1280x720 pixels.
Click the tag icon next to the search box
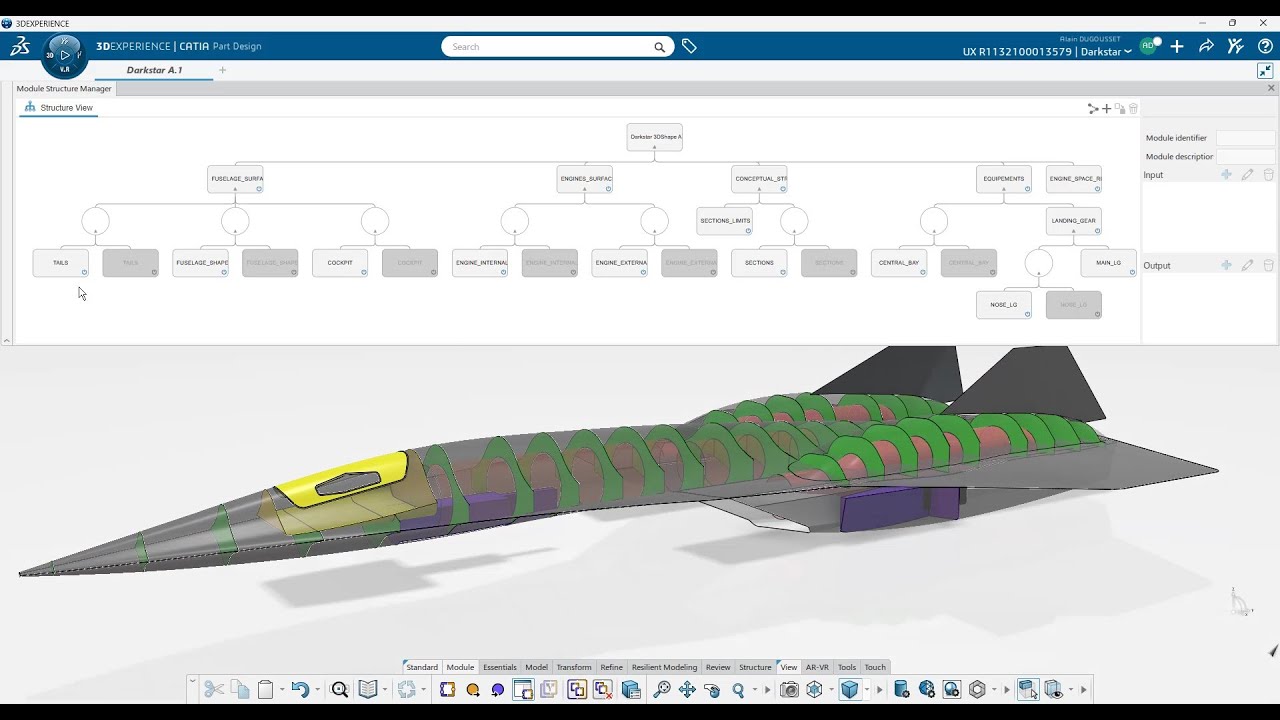pos(689,46)
